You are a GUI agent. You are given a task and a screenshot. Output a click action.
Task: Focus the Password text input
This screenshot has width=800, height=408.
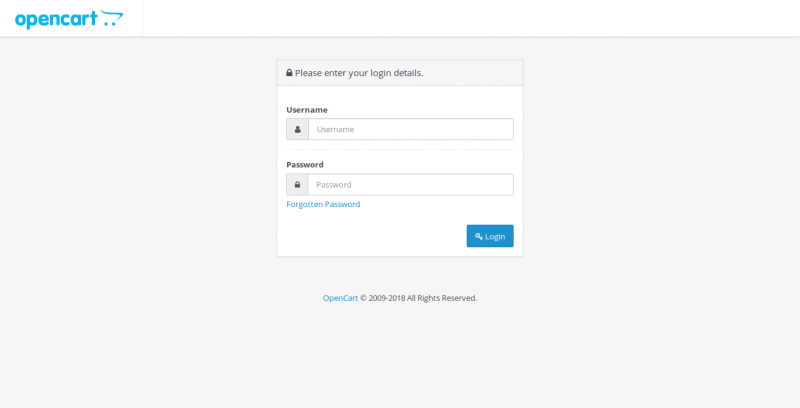click(x=410, y=185)
